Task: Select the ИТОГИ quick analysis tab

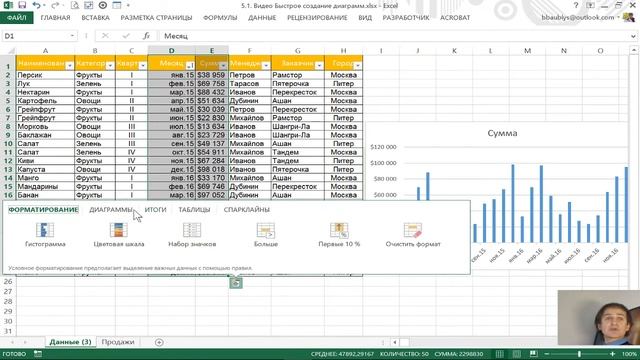Action: coord(156,210)
